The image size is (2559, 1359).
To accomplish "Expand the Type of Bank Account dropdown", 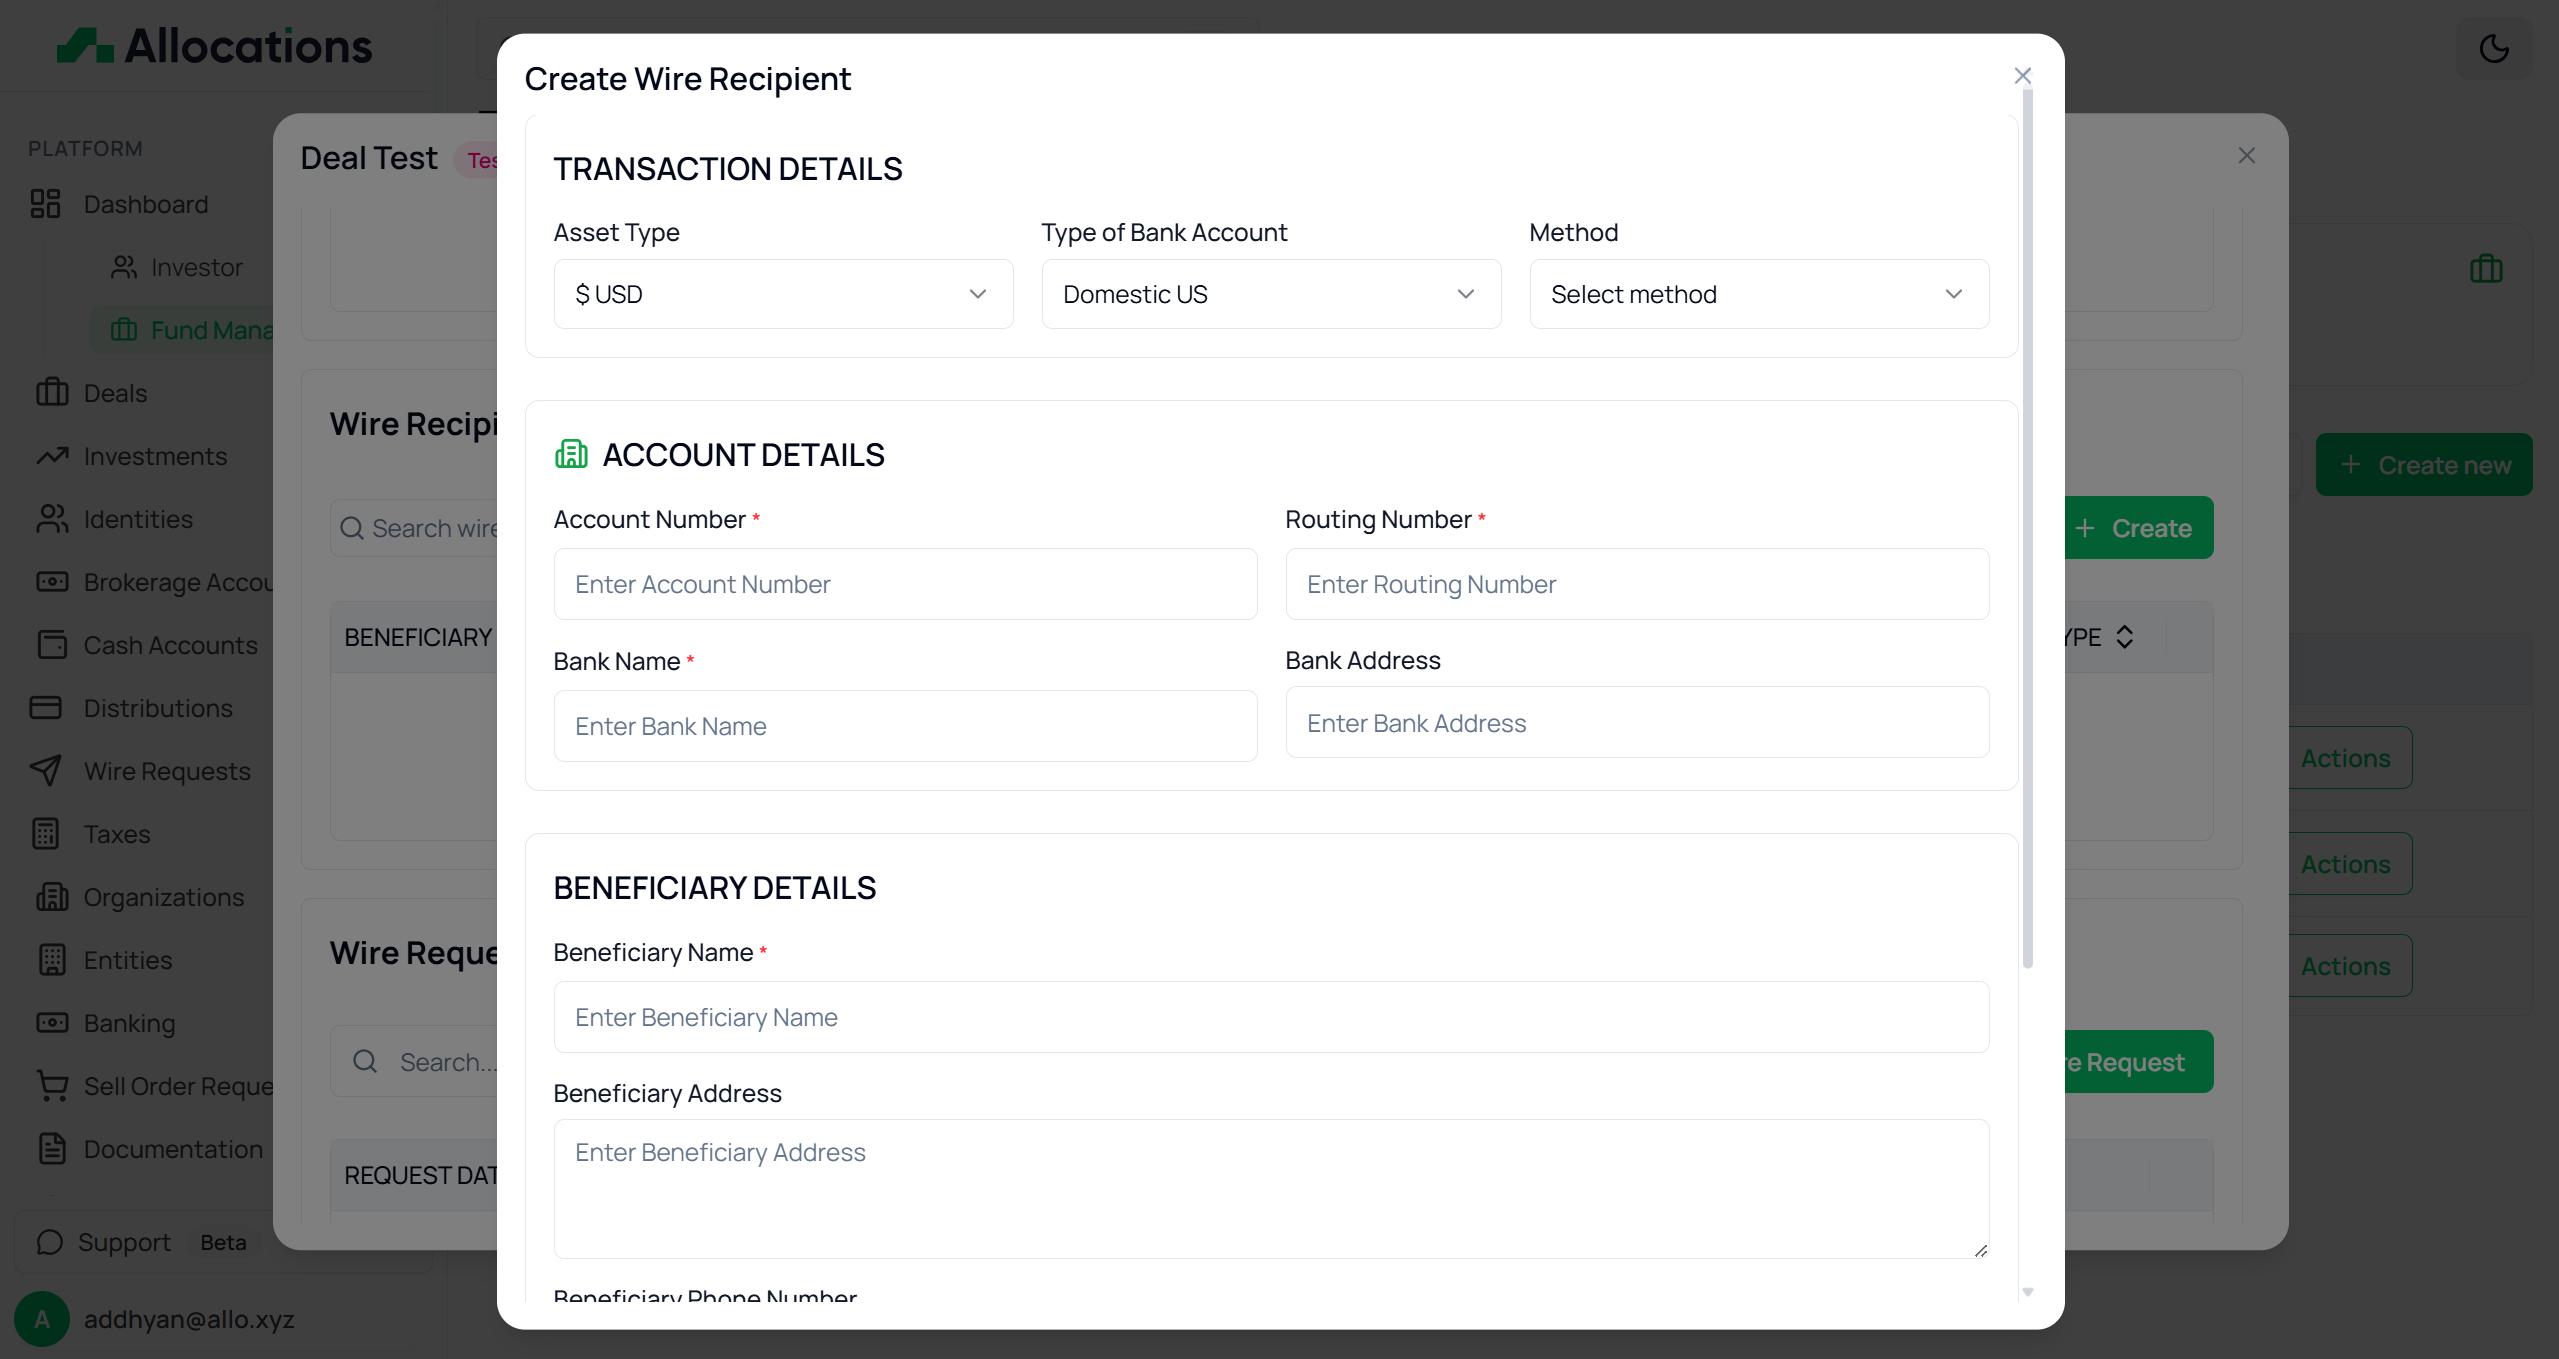I will (1270, 294).
